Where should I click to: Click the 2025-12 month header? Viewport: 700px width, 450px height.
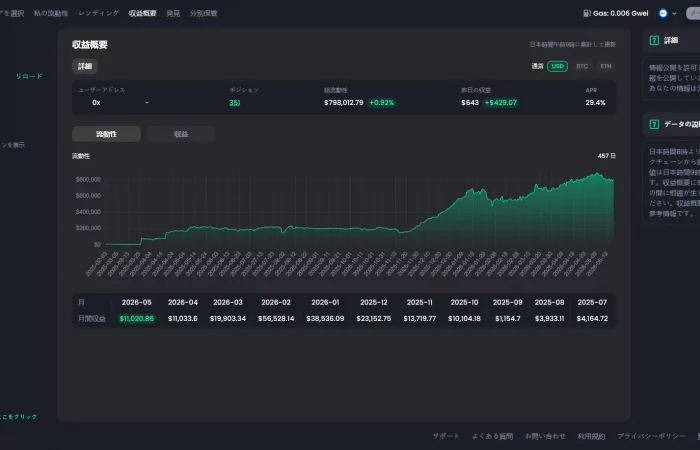point(374,302)
